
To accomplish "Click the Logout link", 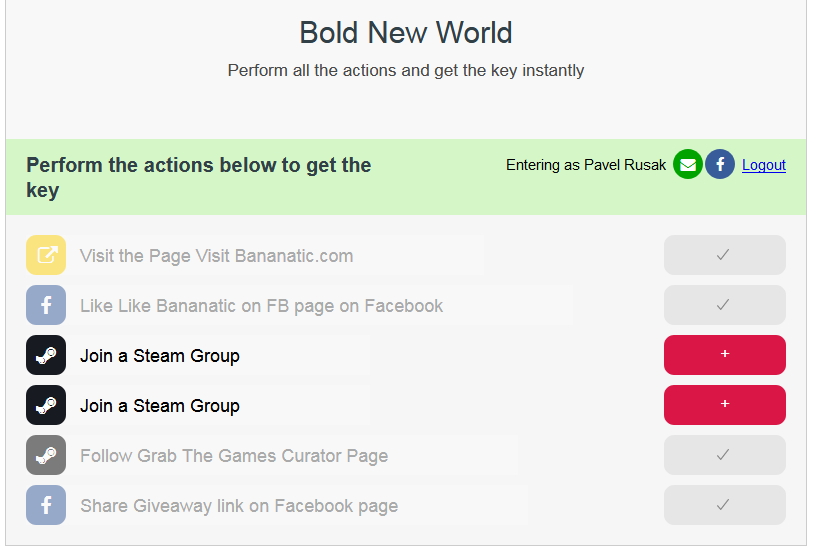I will pyautogui.click(x=763, y=165).
